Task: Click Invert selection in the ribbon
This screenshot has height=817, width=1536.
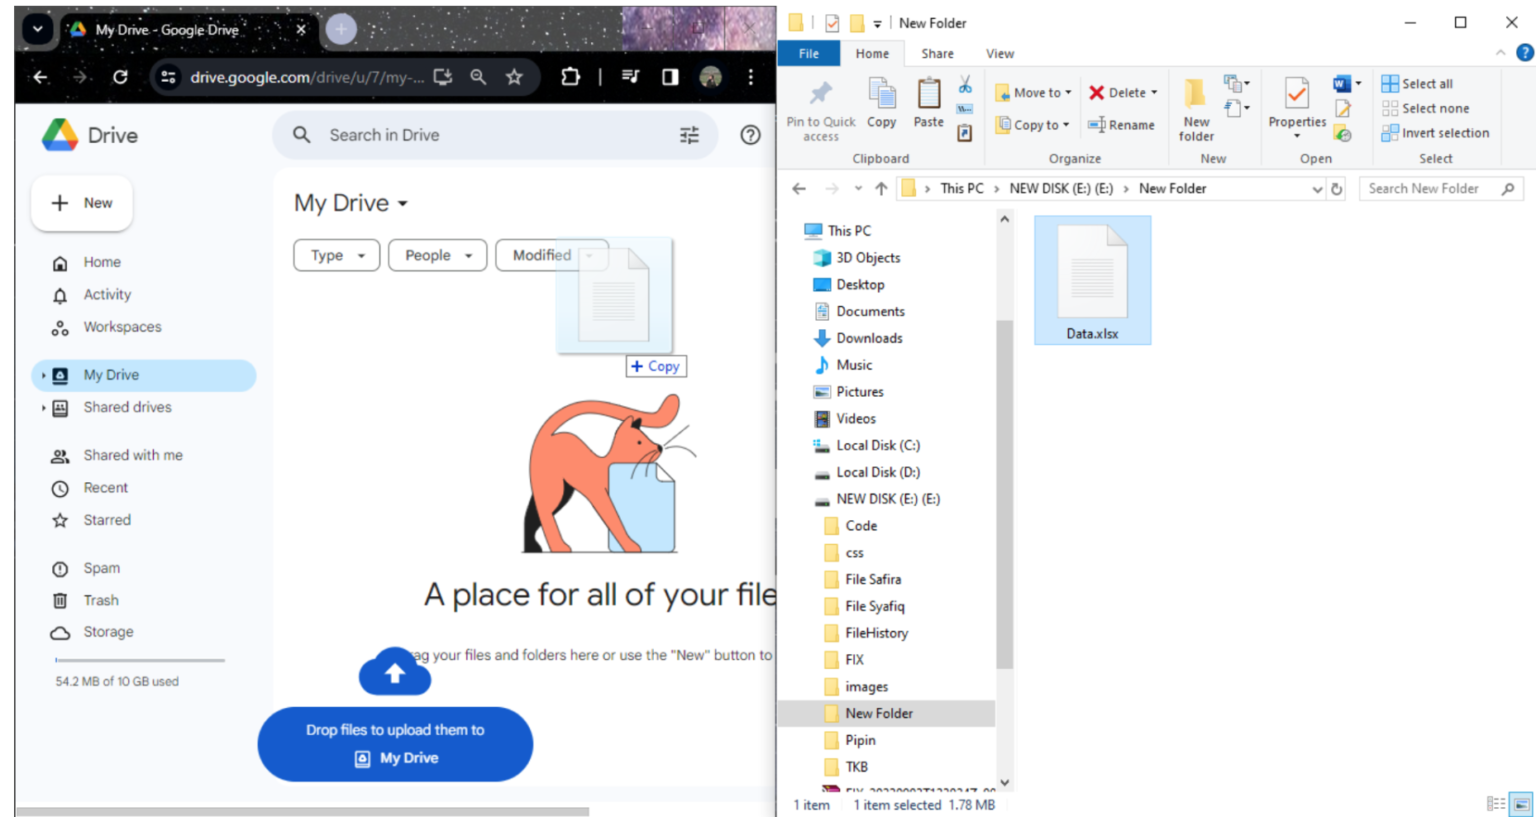Action: click(1436, 132)
